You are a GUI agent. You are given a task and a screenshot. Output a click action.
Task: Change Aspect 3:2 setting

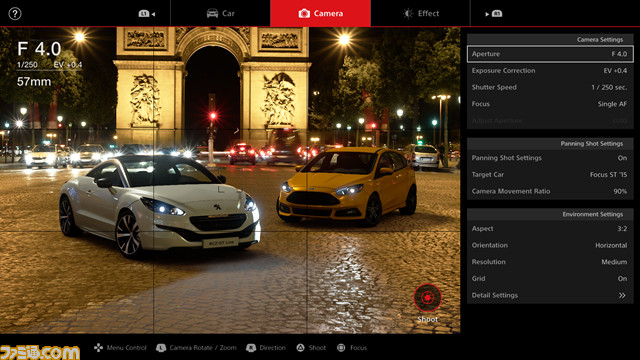[550, 229]
